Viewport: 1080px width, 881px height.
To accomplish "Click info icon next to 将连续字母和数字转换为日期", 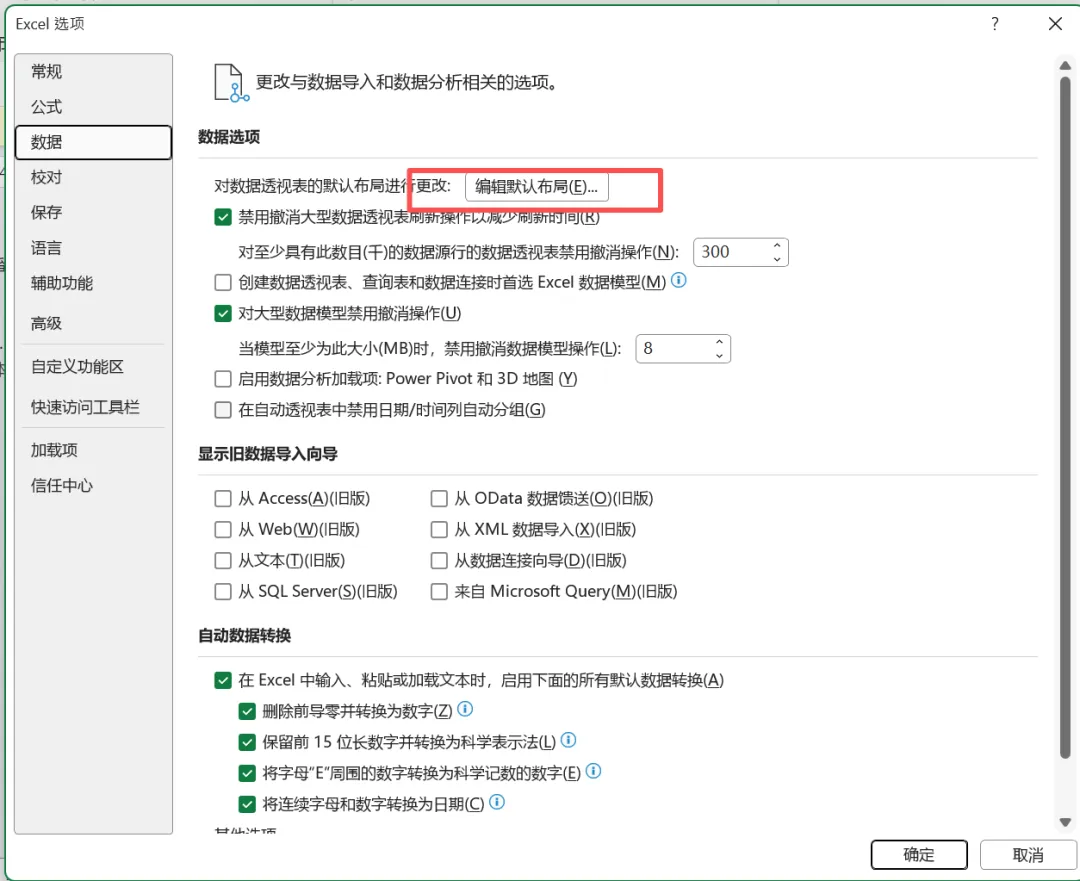I will coord(497,802).
